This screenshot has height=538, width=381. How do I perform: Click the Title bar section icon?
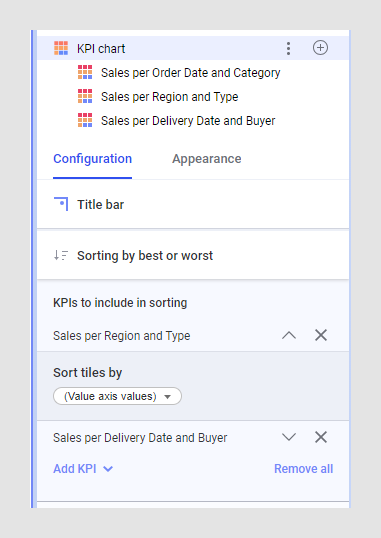[61, 204]
